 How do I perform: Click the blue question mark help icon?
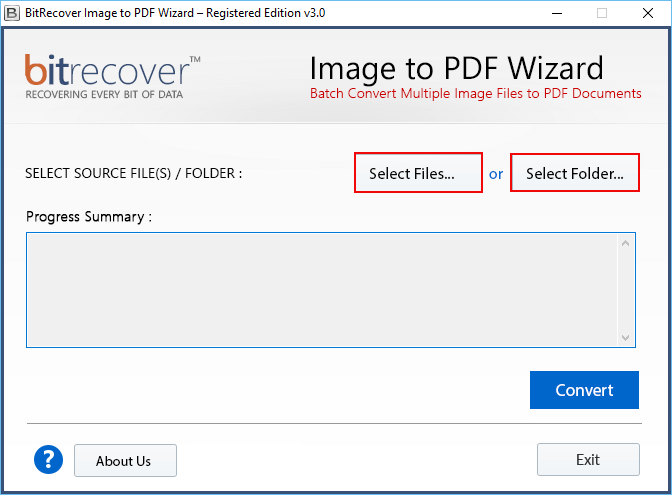tap(48, 459)
